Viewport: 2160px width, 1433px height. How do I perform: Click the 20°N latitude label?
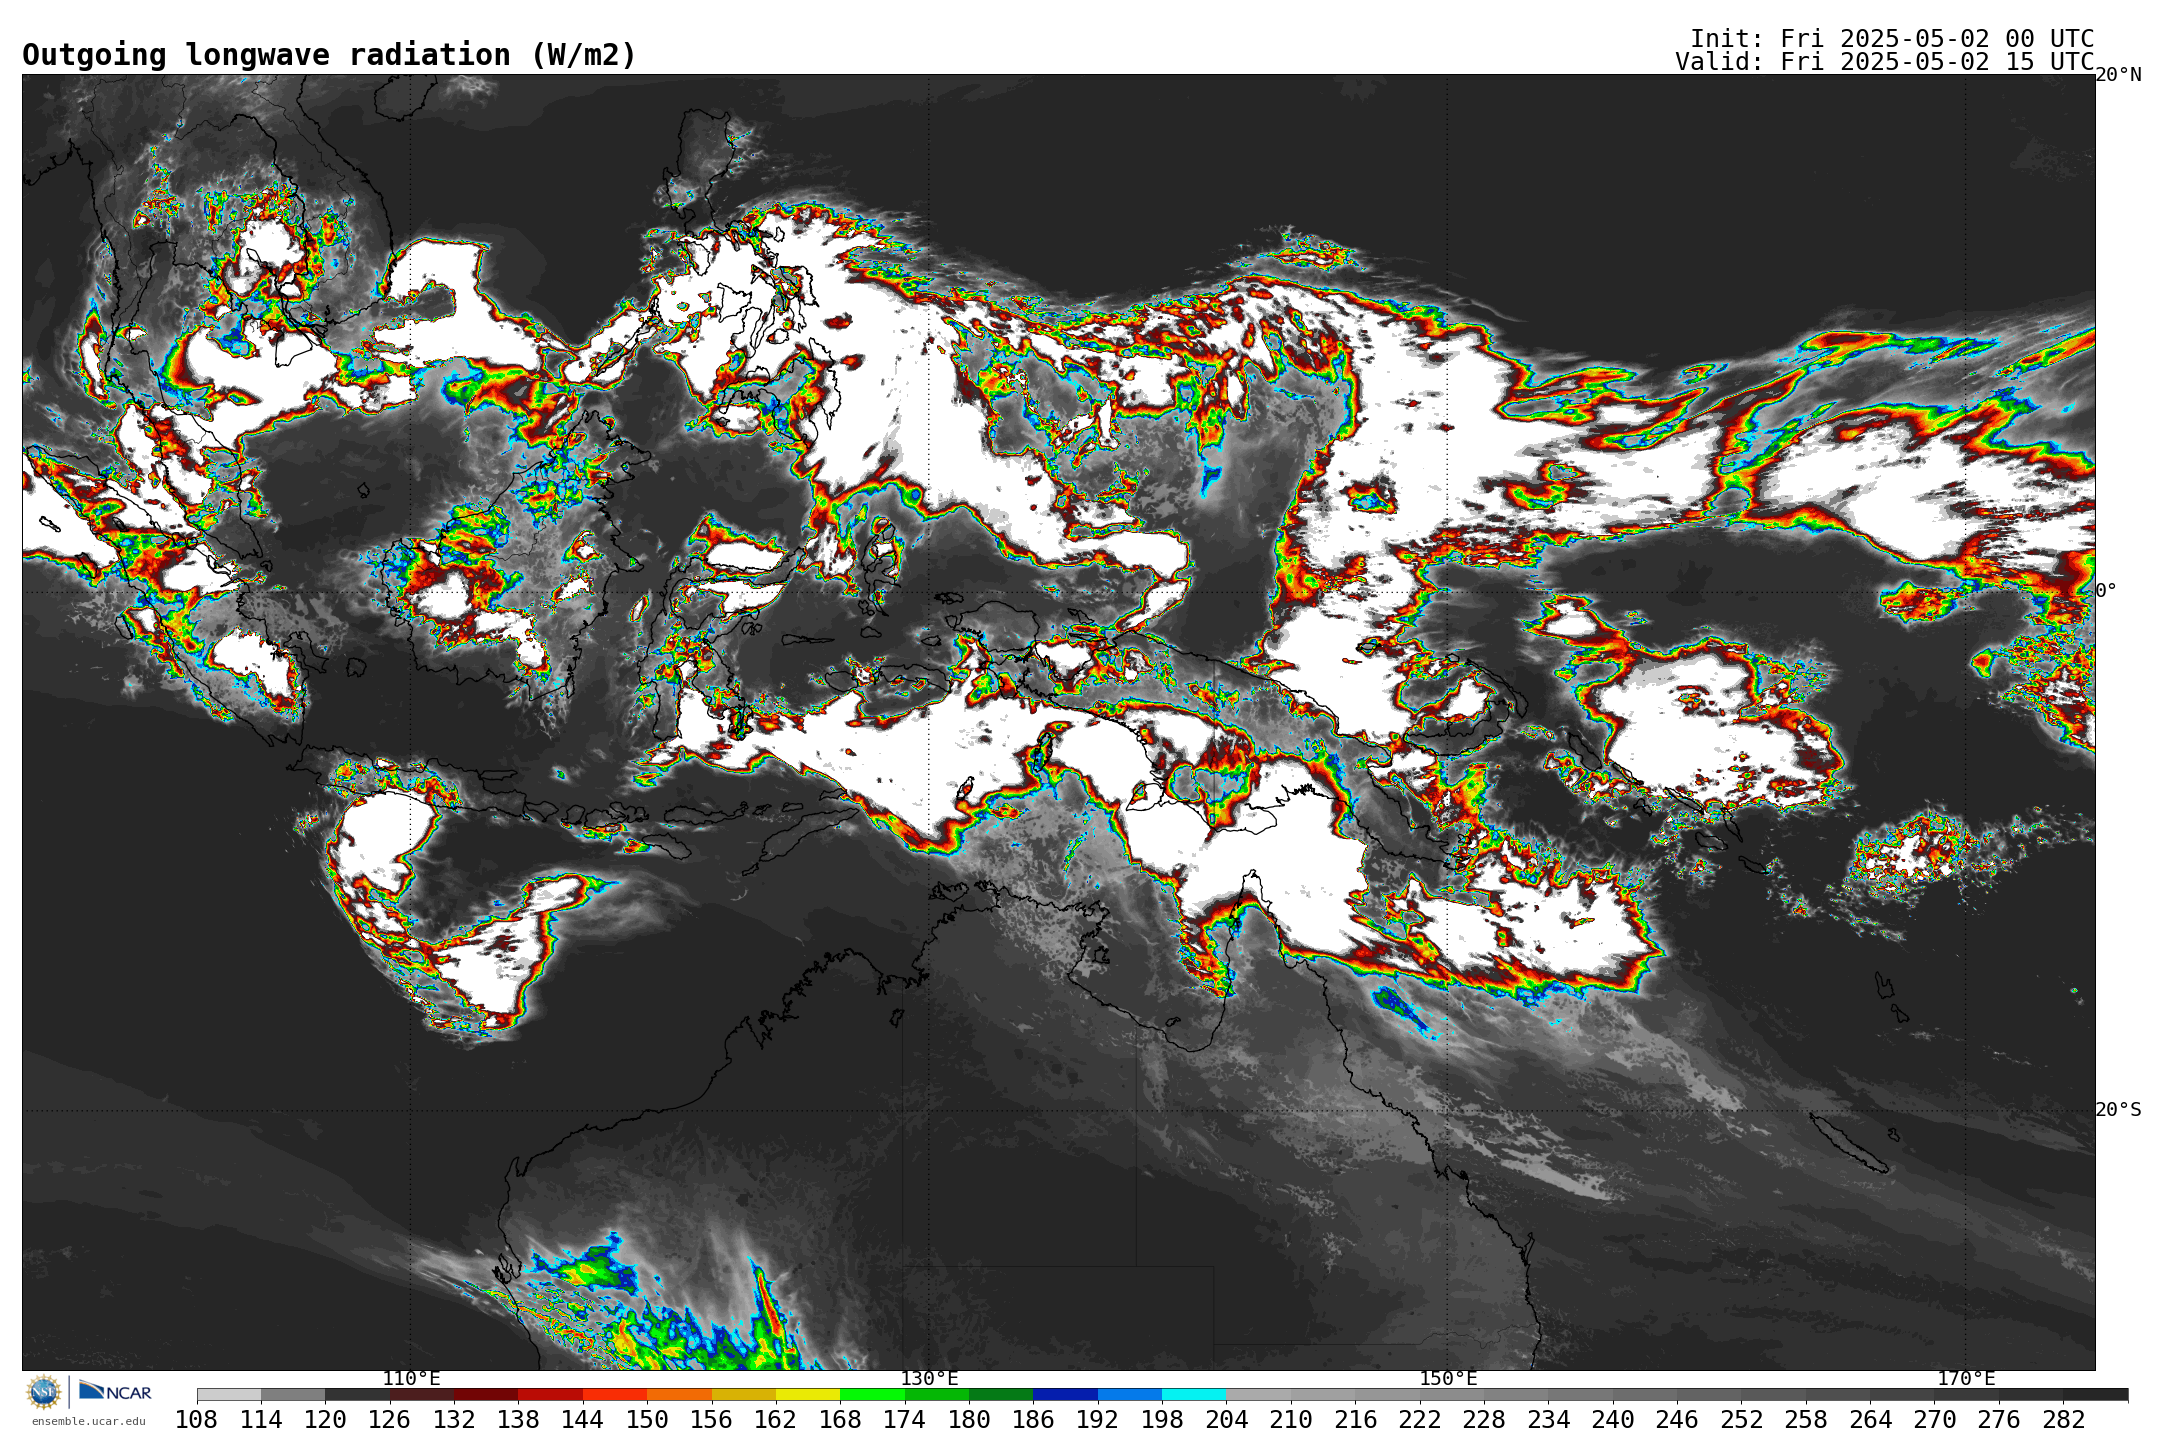[2118, 75]
